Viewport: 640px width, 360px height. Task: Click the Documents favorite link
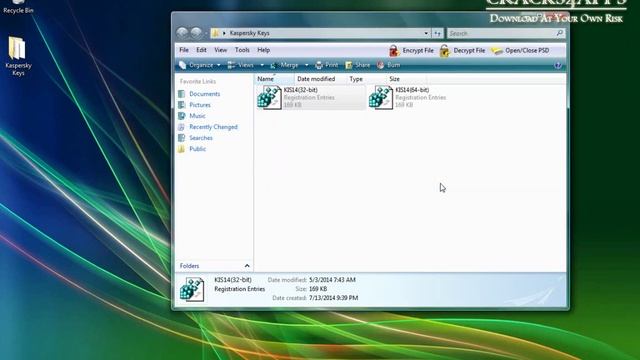[204, 94]
